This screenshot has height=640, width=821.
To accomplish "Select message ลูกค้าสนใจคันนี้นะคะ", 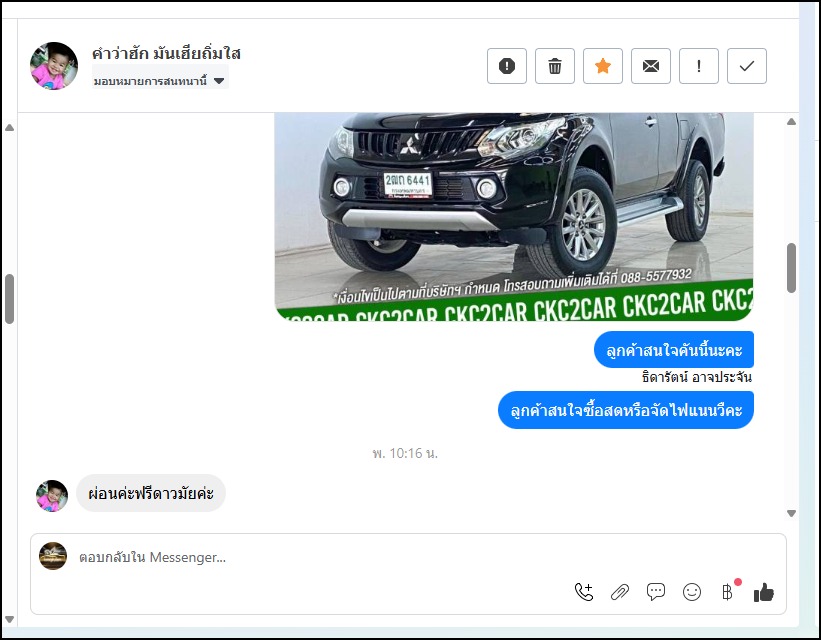I will (674, 349).
